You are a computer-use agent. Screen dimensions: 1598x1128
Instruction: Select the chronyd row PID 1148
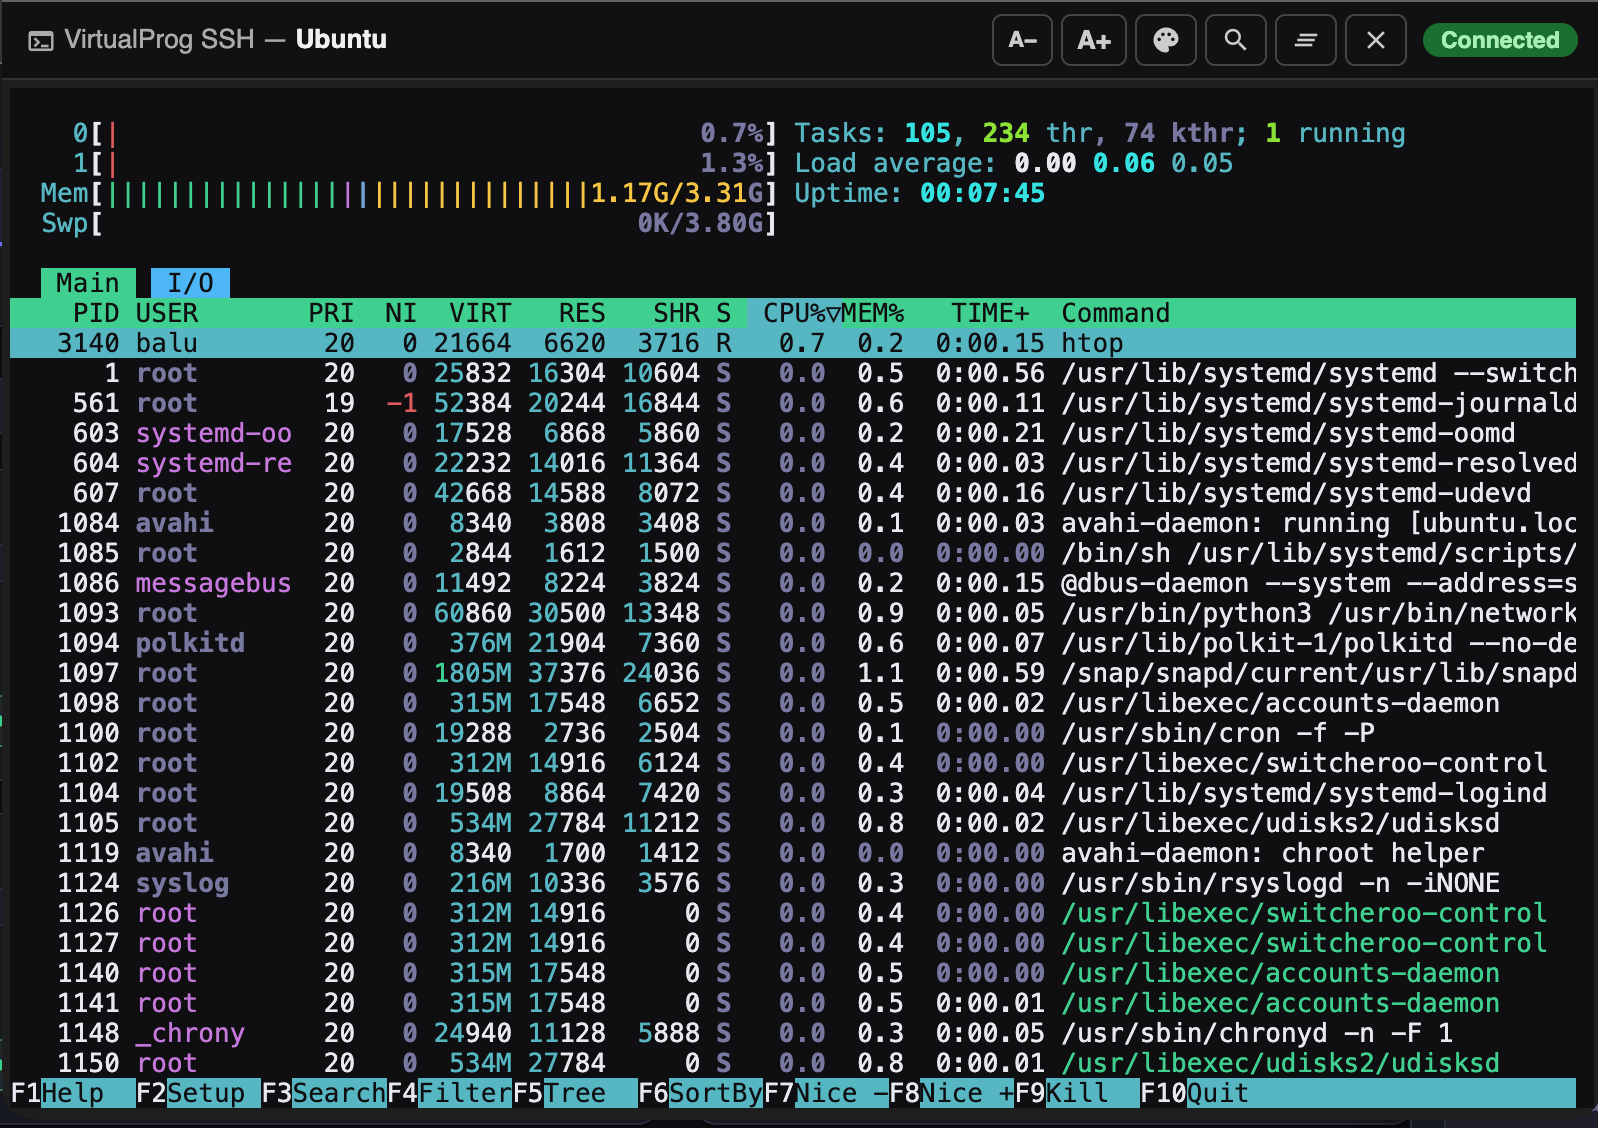[x=793, y=1033]
